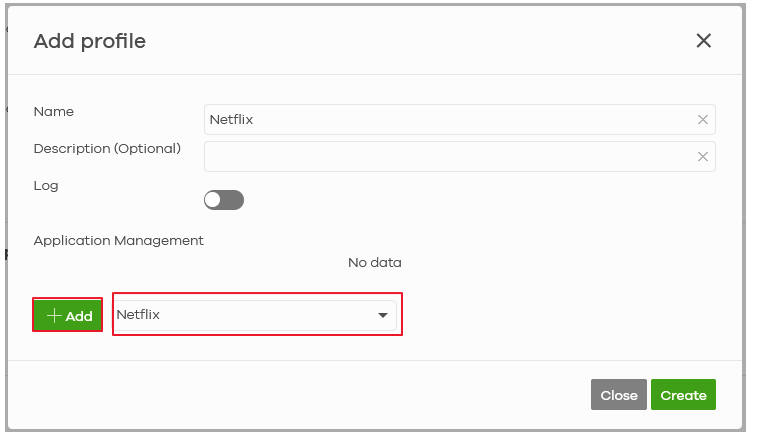Close the Add profile dialog with X

[703, 41]
